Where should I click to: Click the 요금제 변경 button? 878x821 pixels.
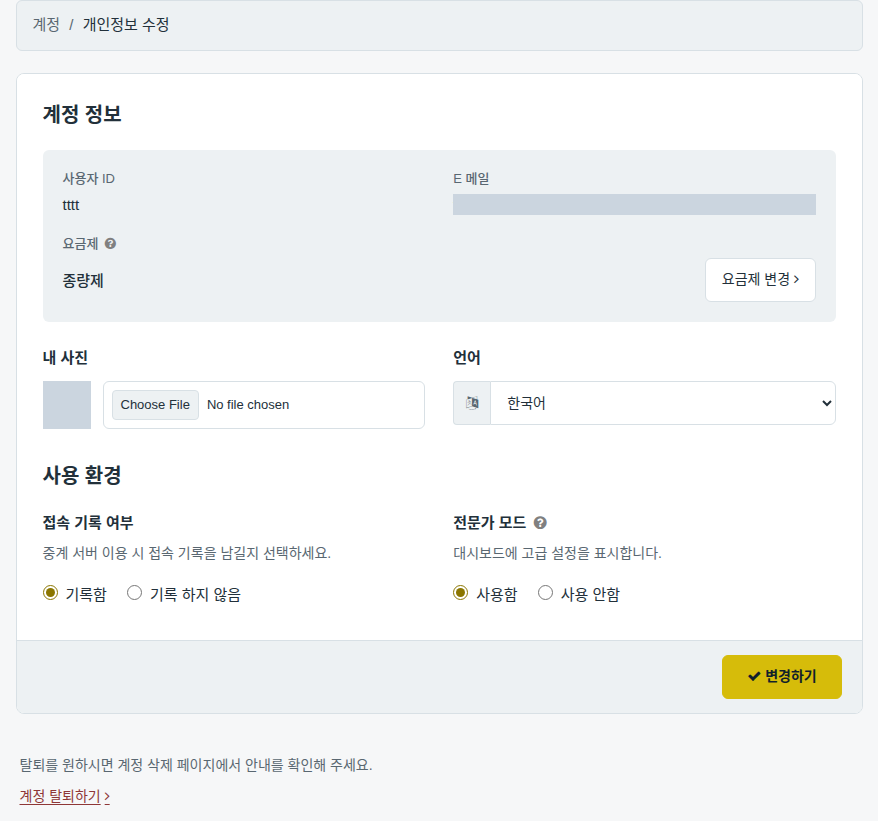[760, 279]
